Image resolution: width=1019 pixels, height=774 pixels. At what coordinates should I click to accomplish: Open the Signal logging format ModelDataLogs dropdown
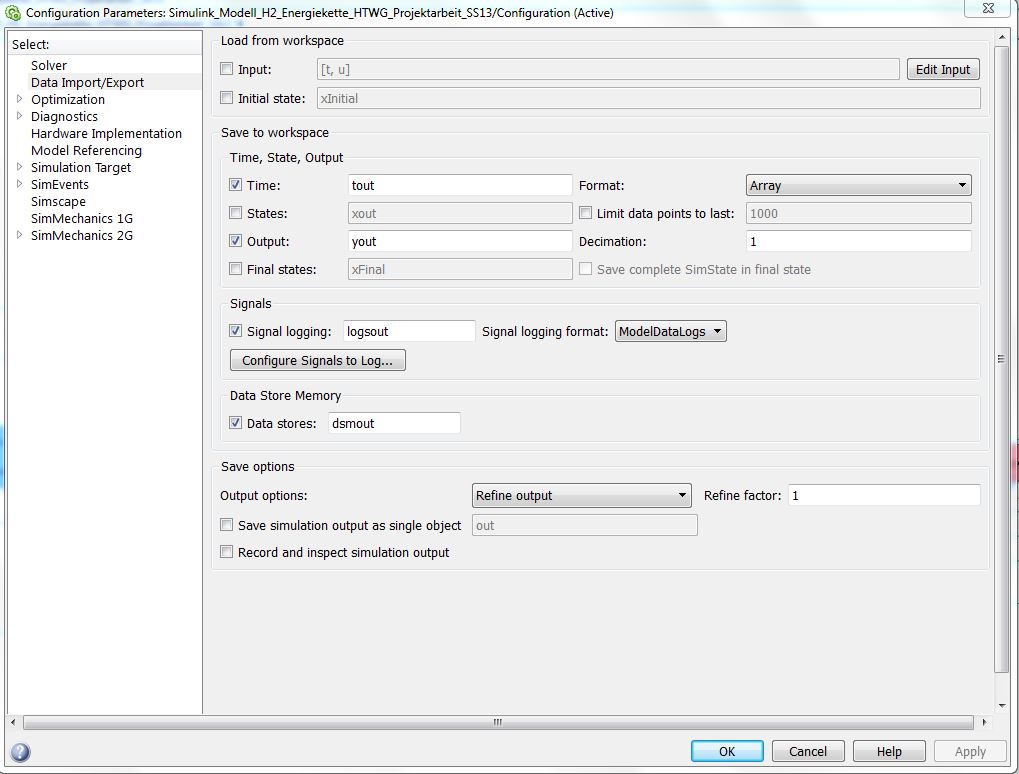tap(670, 332)
